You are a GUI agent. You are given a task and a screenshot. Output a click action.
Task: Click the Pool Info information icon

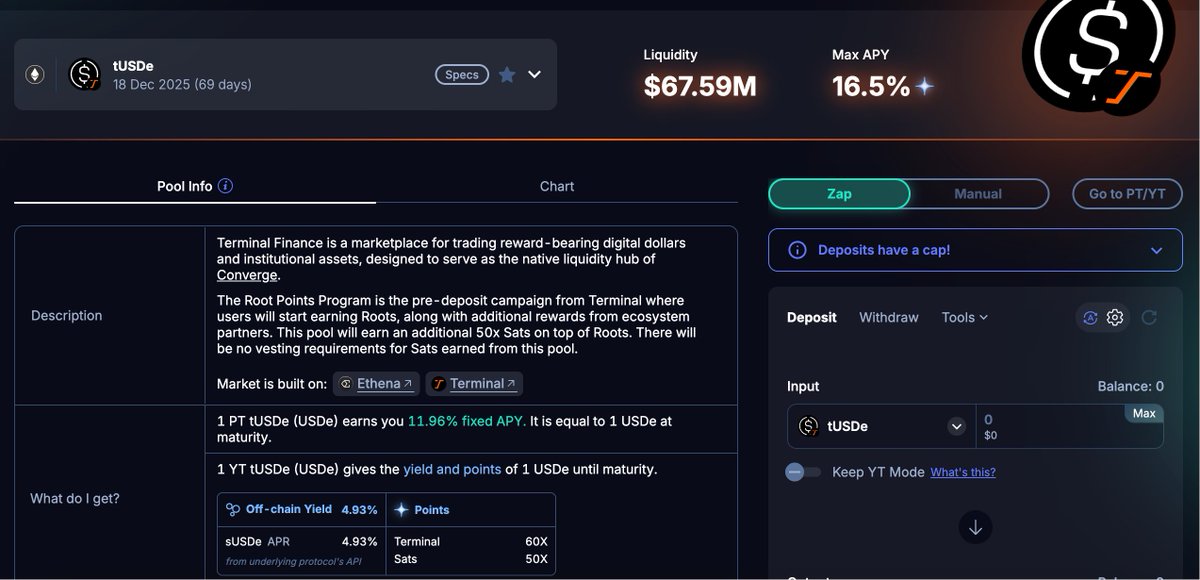tap(225, 186)
